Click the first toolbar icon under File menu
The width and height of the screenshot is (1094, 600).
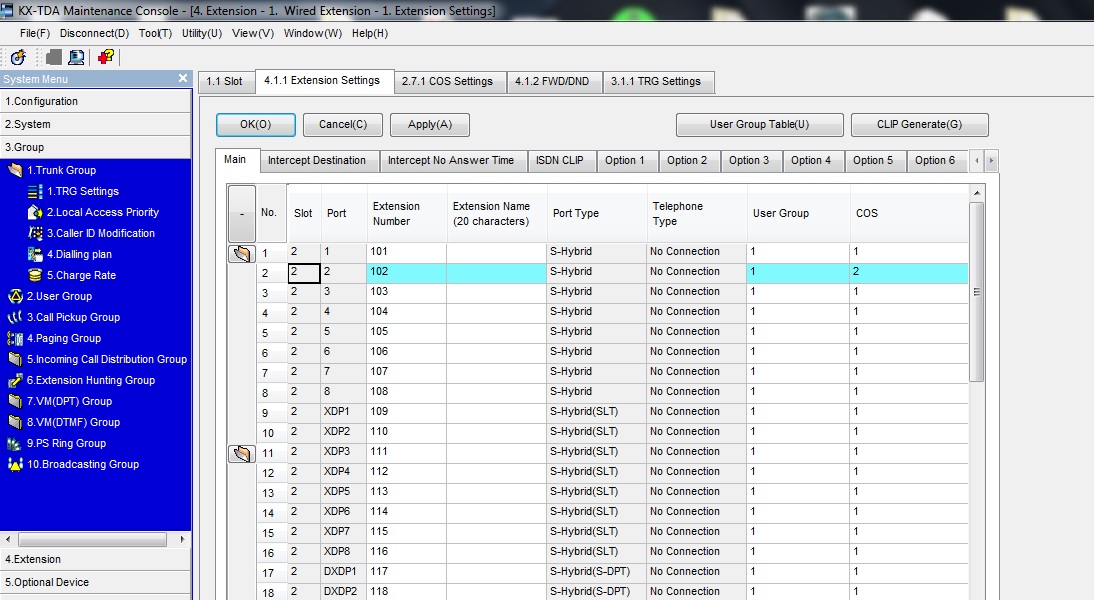(18, 57)
